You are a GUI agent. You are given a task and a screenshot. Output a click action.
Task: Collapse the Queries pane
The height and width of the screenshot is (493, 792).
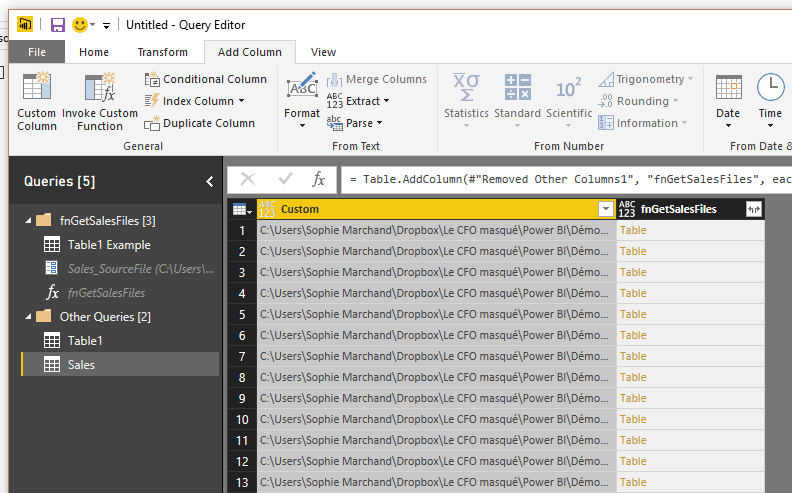(209, 181)
